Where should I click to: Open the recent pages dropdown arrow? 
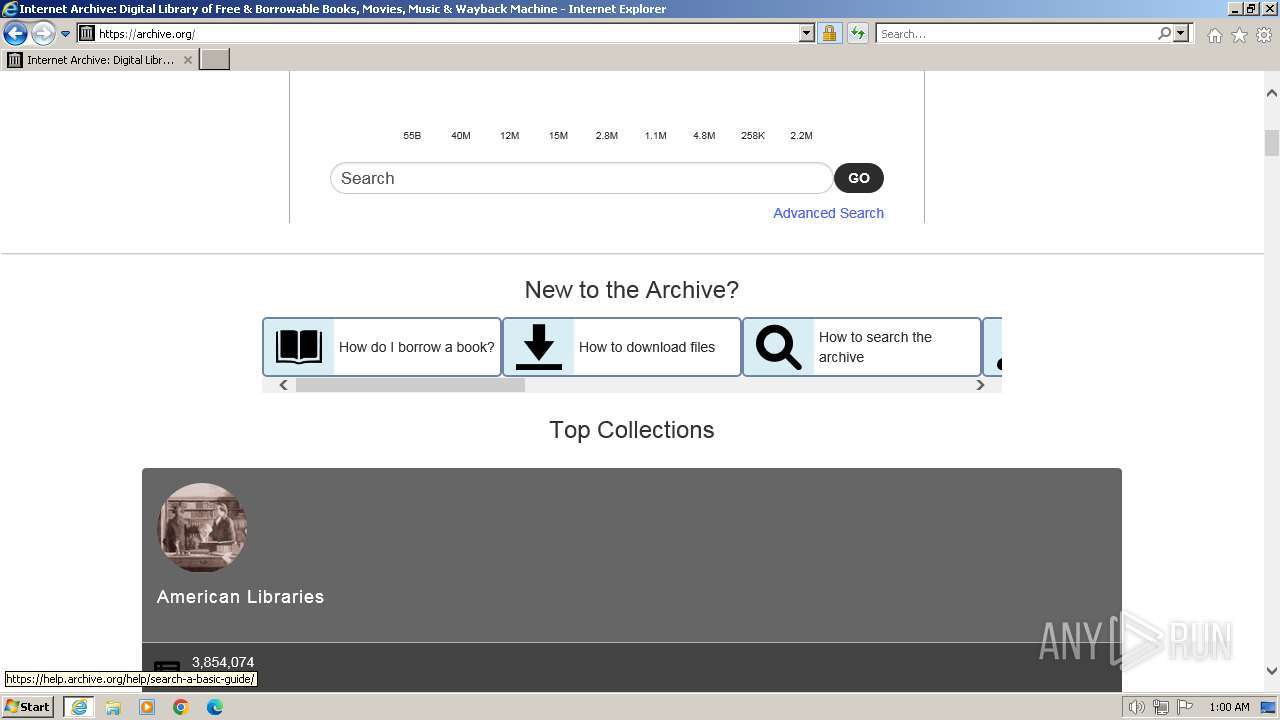(x=66, y=34)
